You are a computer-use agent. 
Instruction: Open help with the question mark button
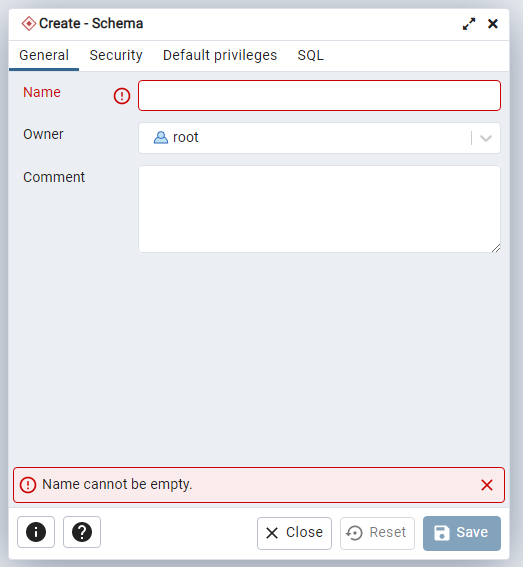pos(82,532)
